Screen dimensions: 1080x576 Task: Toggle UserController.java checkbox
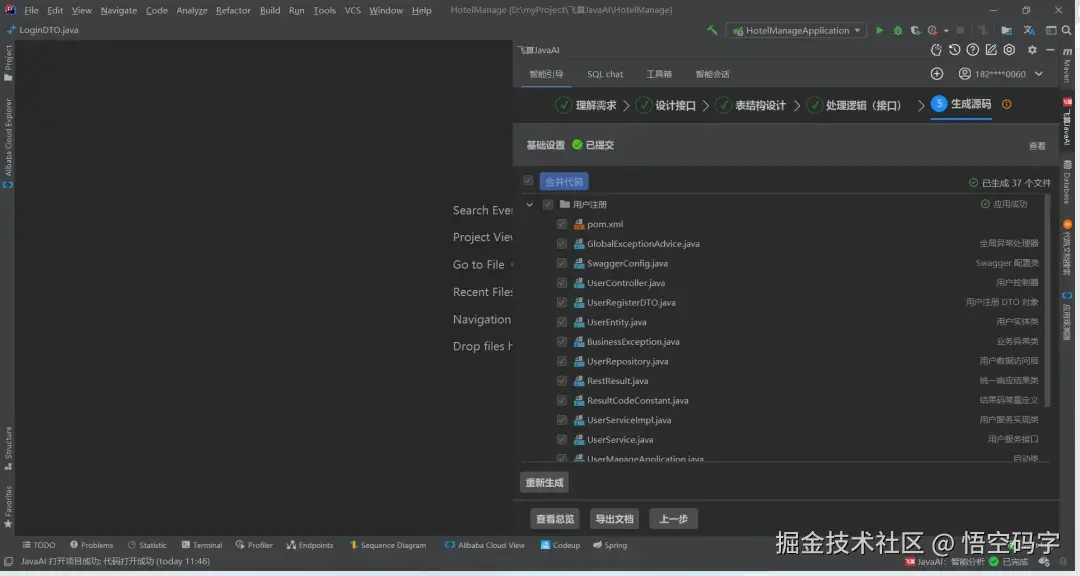coord(562,283)
